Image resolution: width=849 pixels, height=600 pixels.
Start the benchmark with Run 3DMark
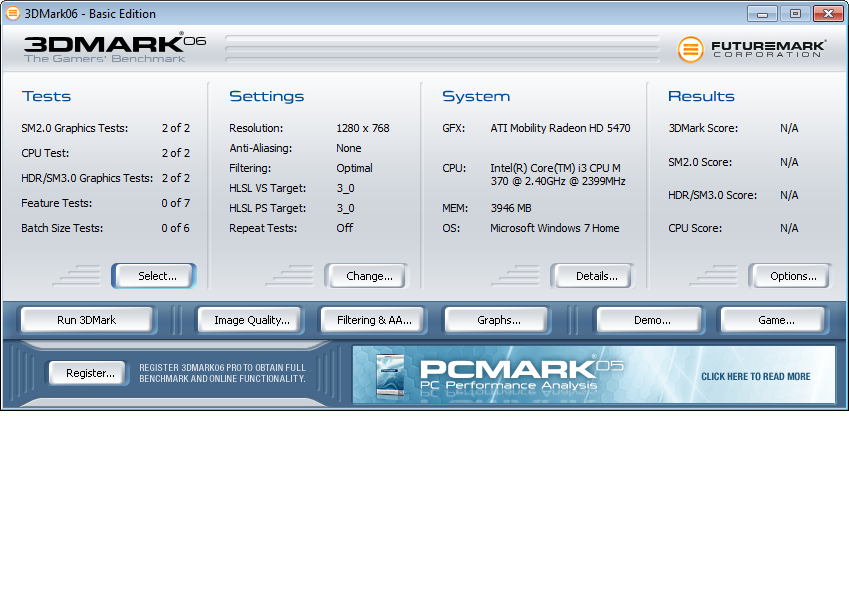coord(87,320)
